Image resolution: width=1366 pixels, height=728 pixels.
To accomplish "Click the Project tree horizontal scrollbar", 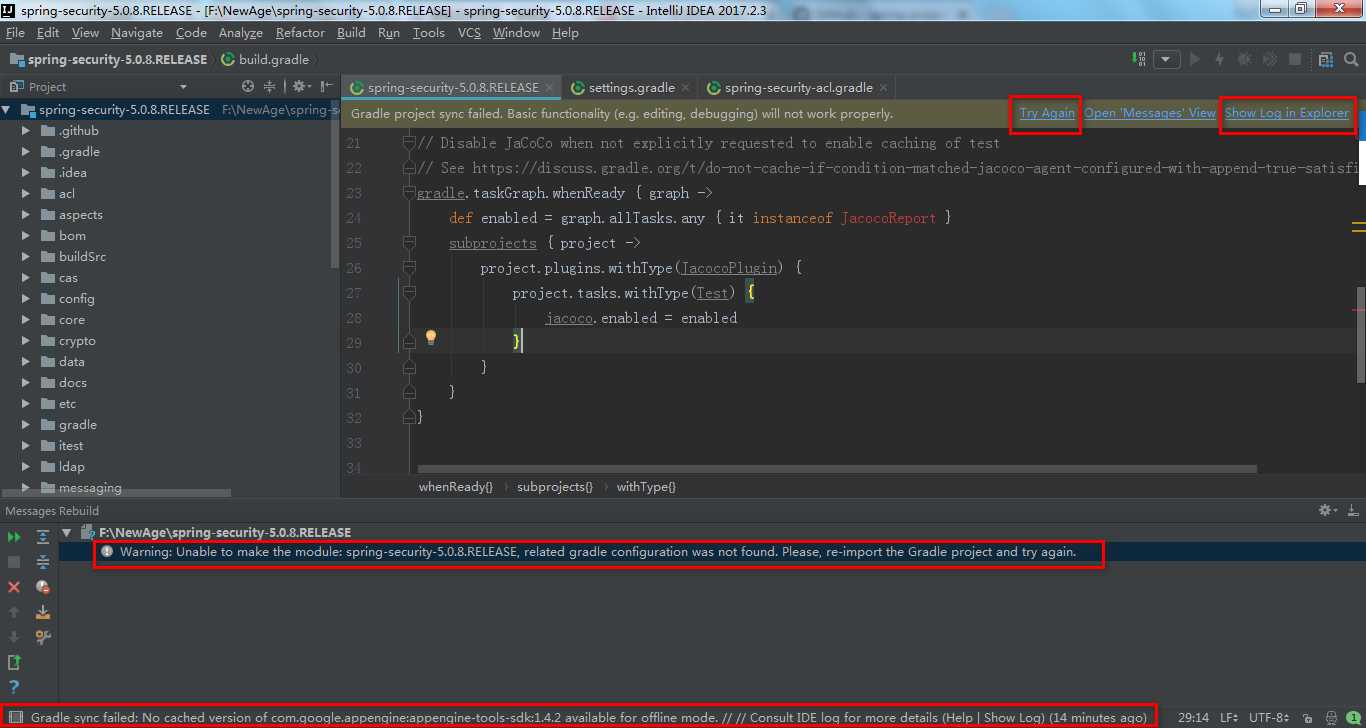I will point(116,492).
